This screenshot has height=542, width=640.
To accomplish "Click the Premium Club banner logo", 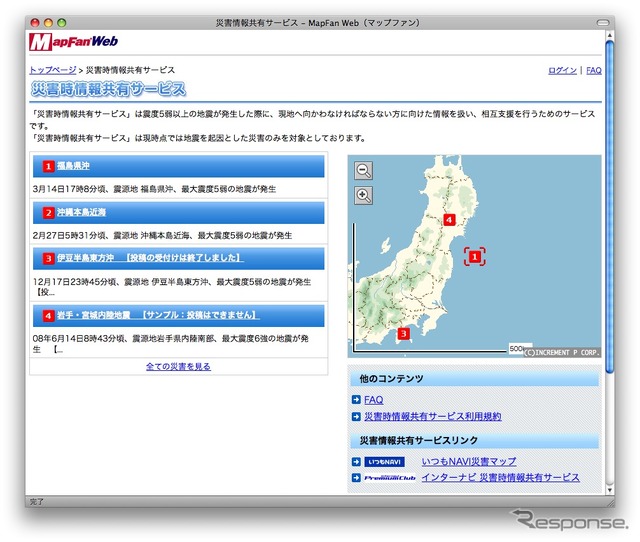I will [x=390, y=478].
